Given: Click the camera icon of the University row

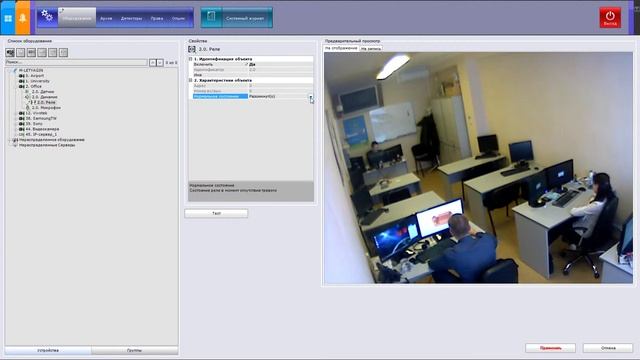Looking at the screenshot, I should [x=22, y=81].
